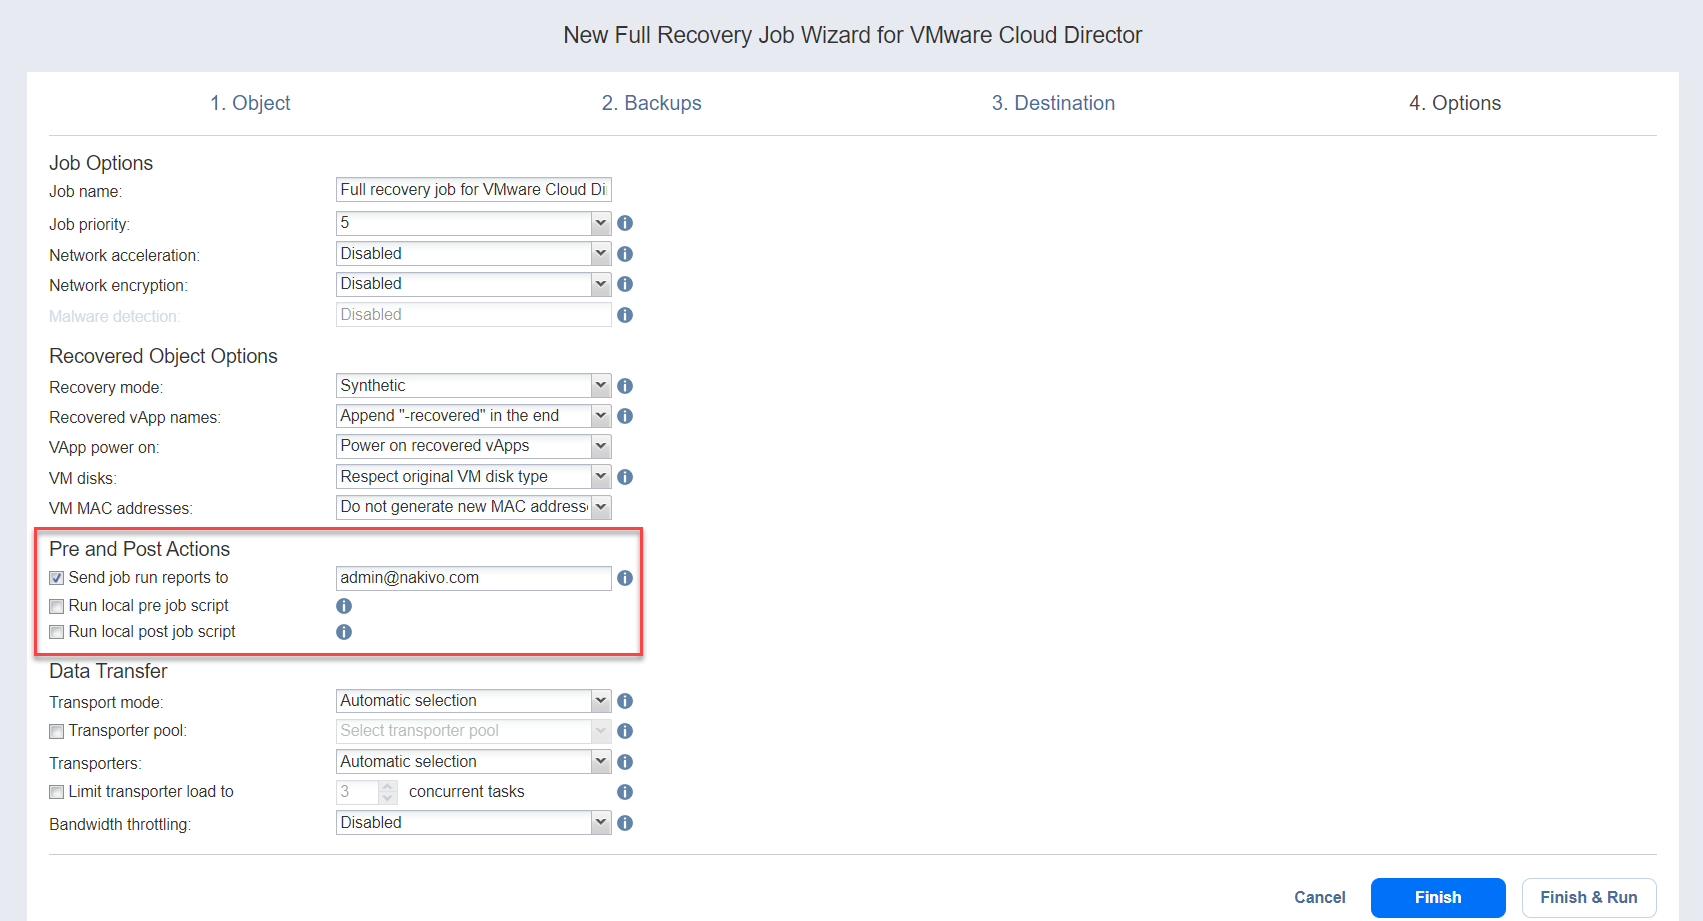Click info icon next to Transport mode

pyautogui.click(x=625, y=701)
